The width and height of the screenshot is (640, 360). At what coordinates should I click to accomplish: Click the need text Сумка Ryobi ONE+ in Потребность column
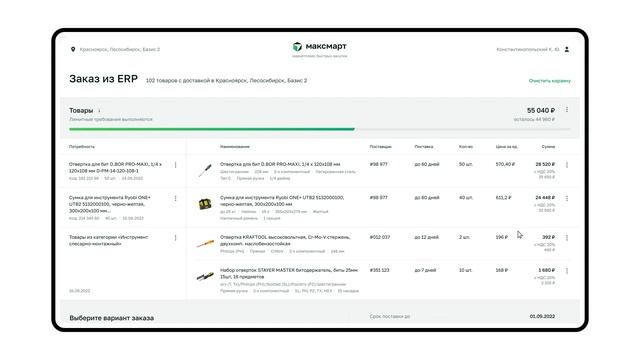tap(110, 204)
